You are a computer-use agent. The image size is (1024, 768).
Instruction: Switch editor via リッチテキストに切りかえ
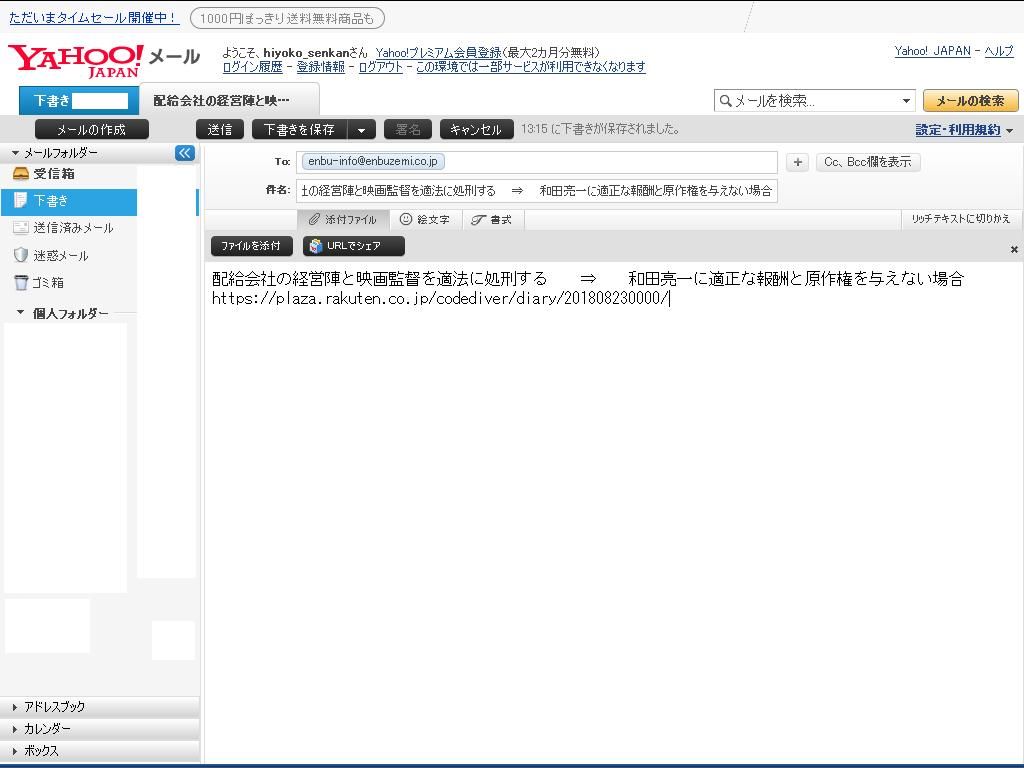(x=960, y=219)
